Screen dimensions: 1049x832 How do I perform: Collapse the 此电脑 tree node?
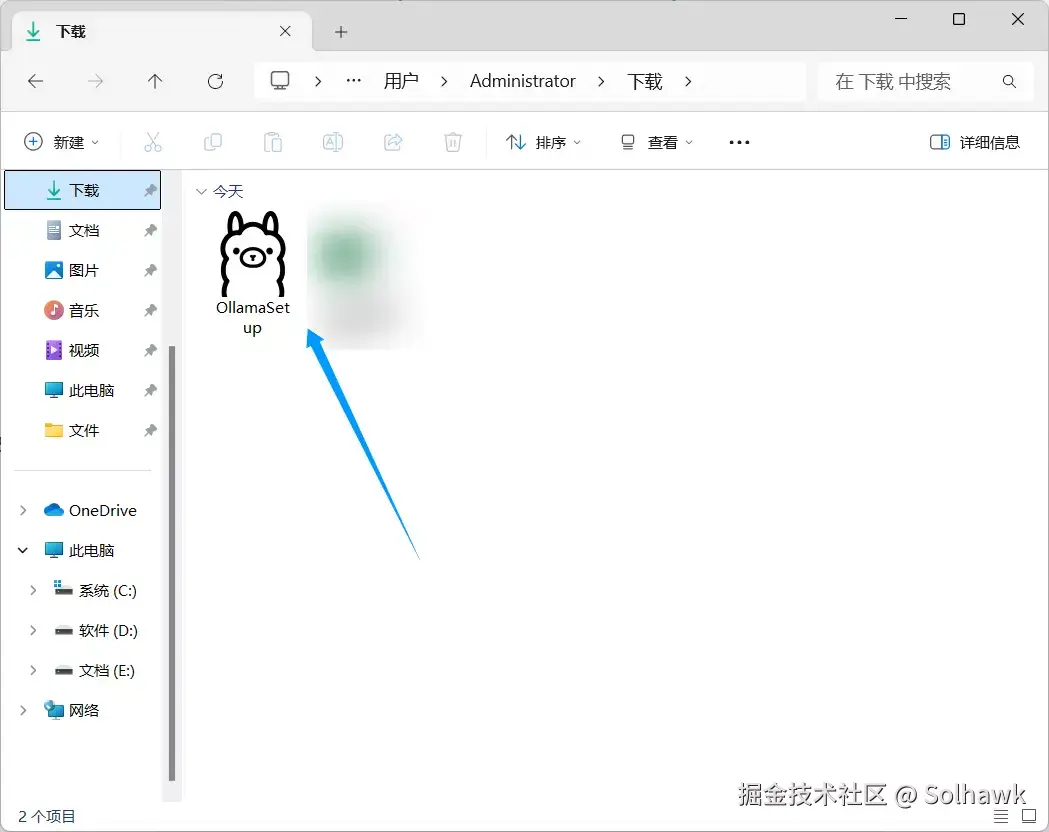23,550
